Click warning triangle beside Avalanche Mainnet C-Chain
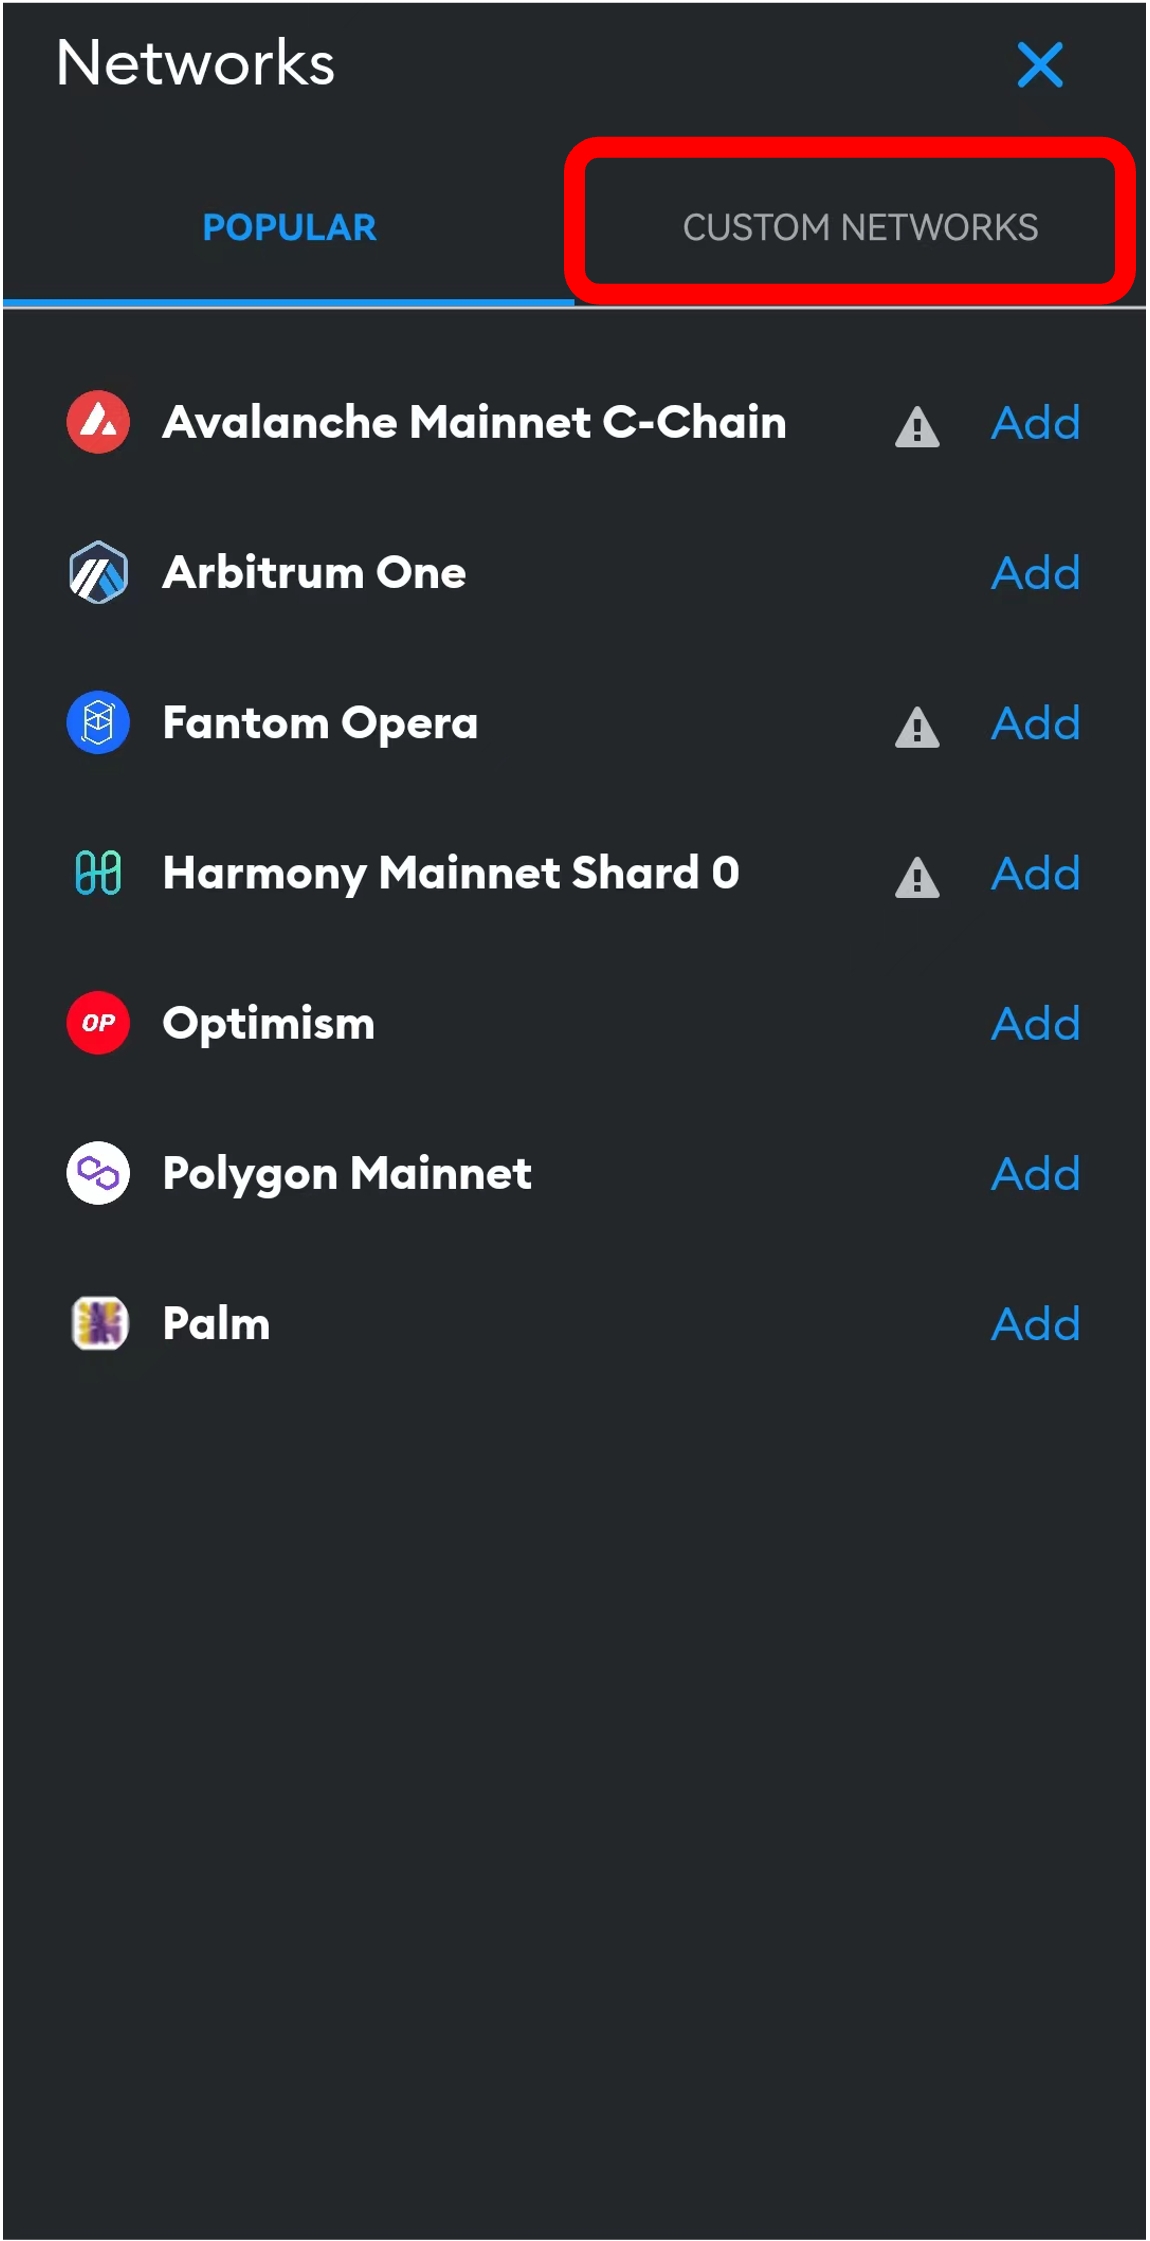 tap(916, 427)
